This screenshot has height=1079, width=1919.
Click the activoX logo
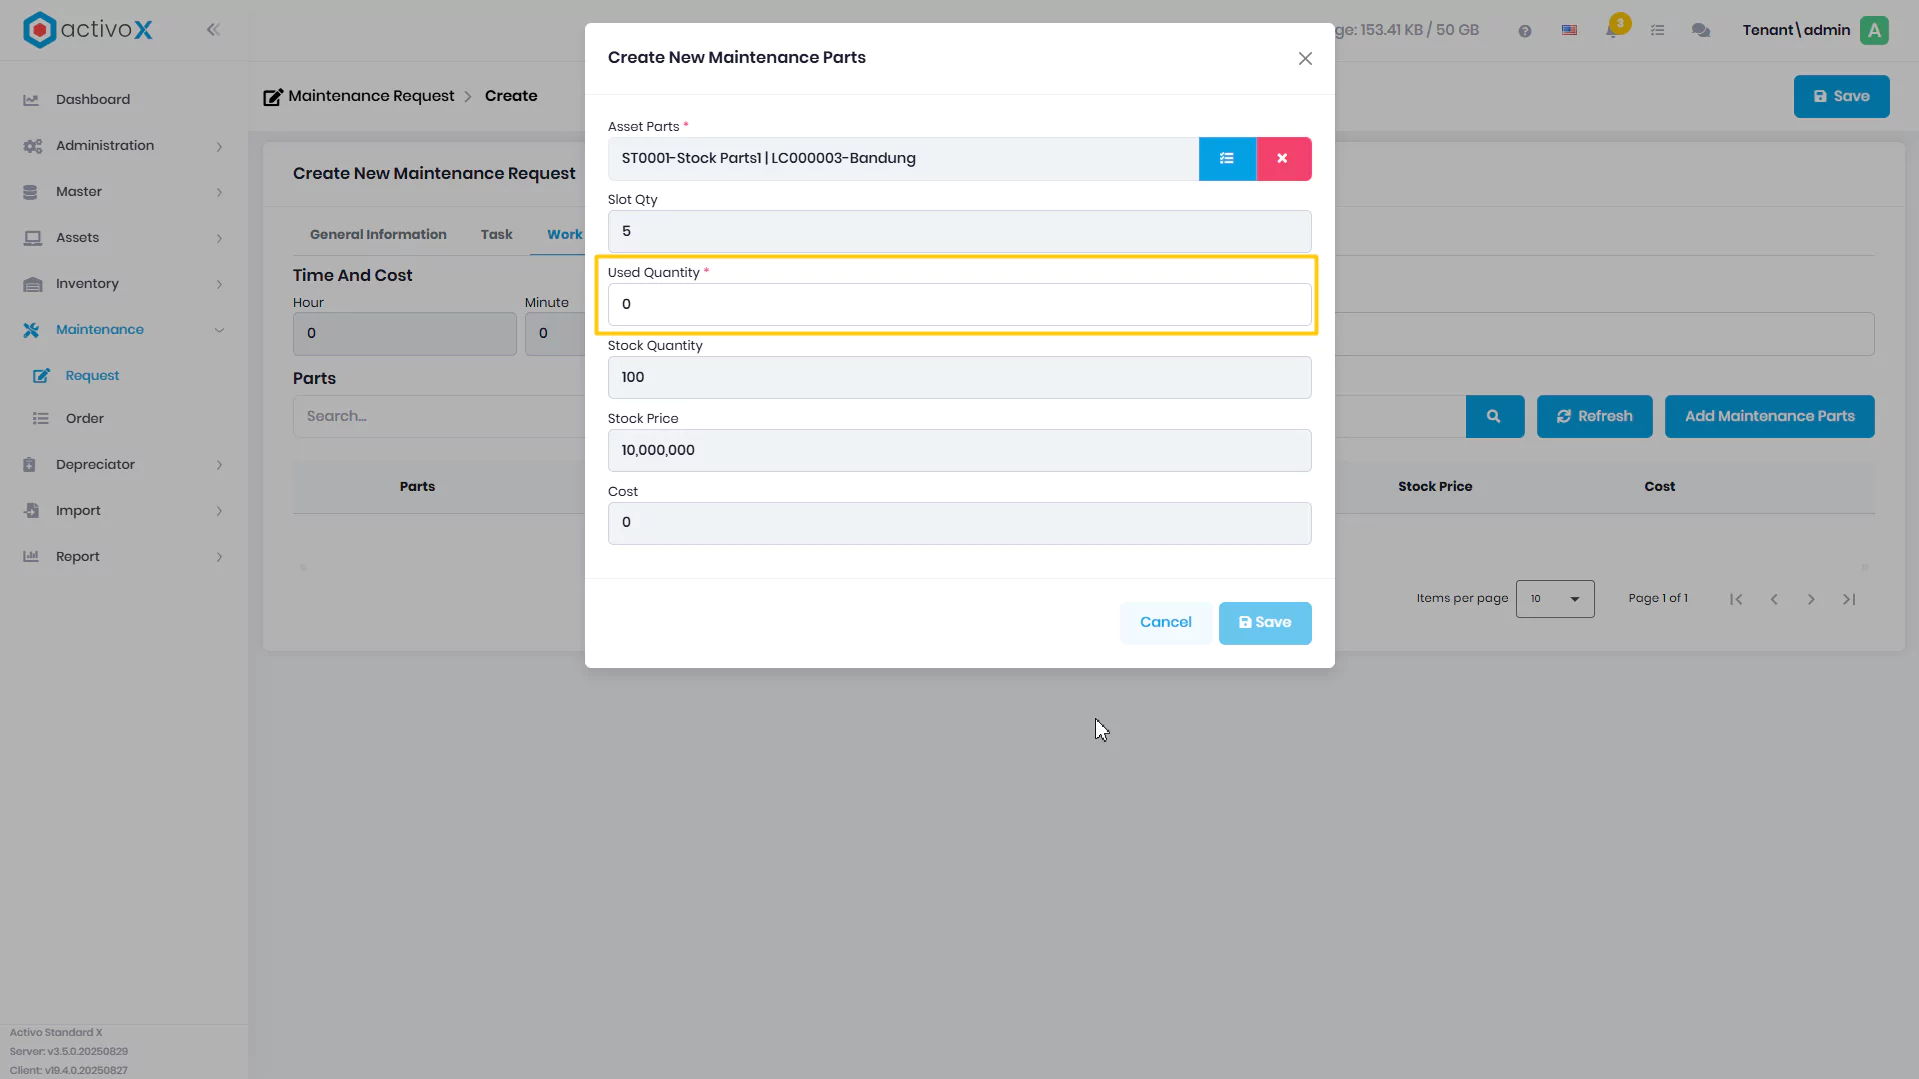tap(88, 30)
